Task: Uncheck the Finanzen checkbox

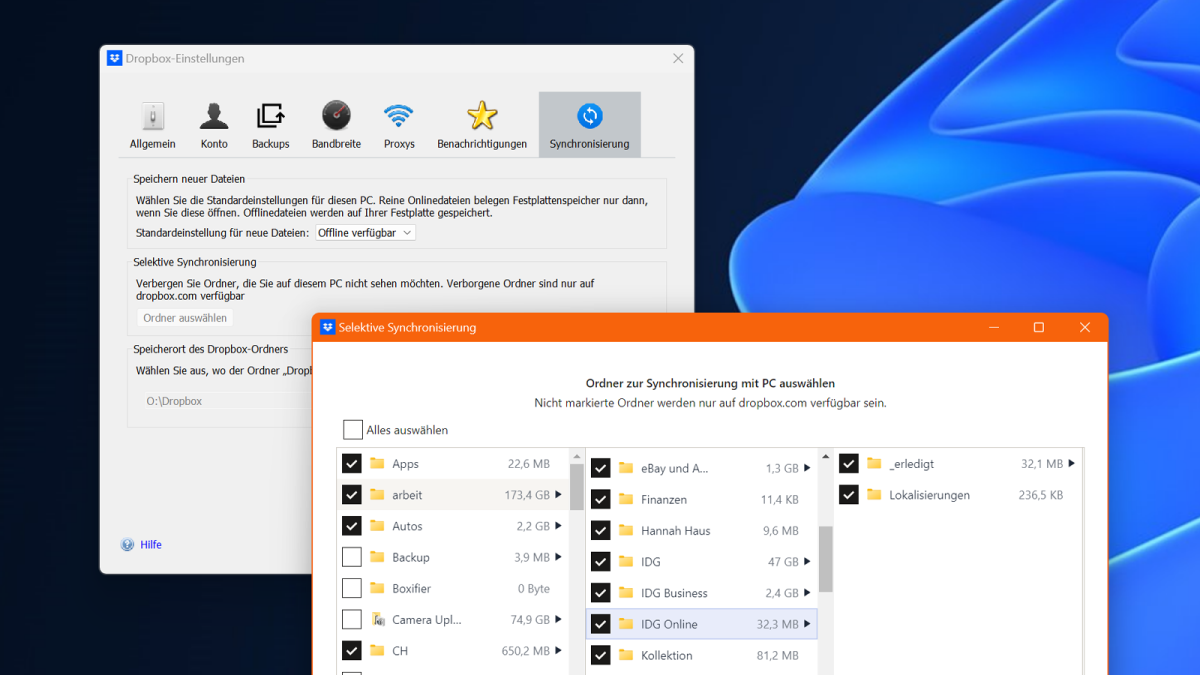Action: (x=600, y=498)
